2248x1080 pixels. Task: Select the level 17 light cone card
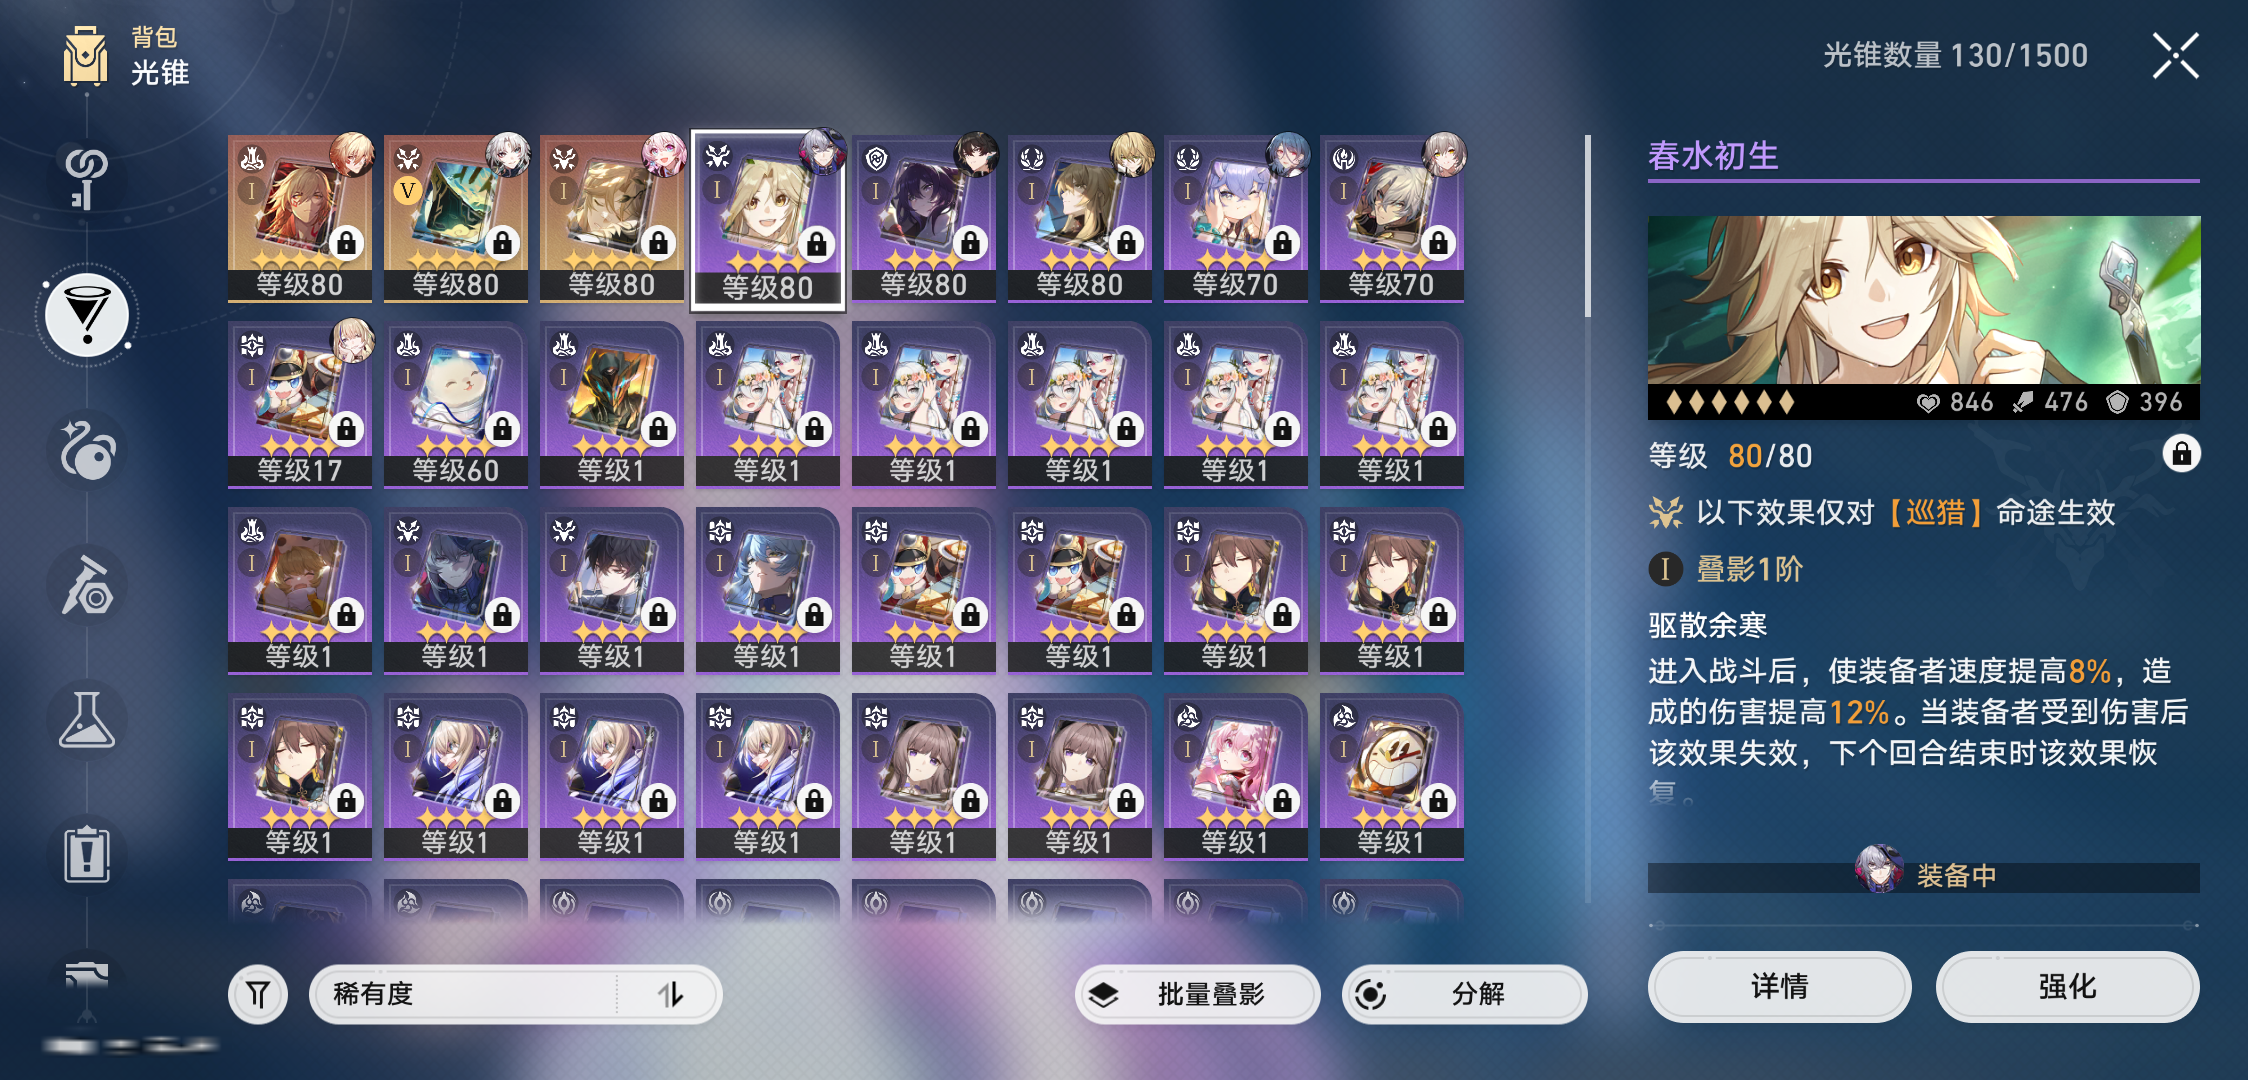point(300,404)
